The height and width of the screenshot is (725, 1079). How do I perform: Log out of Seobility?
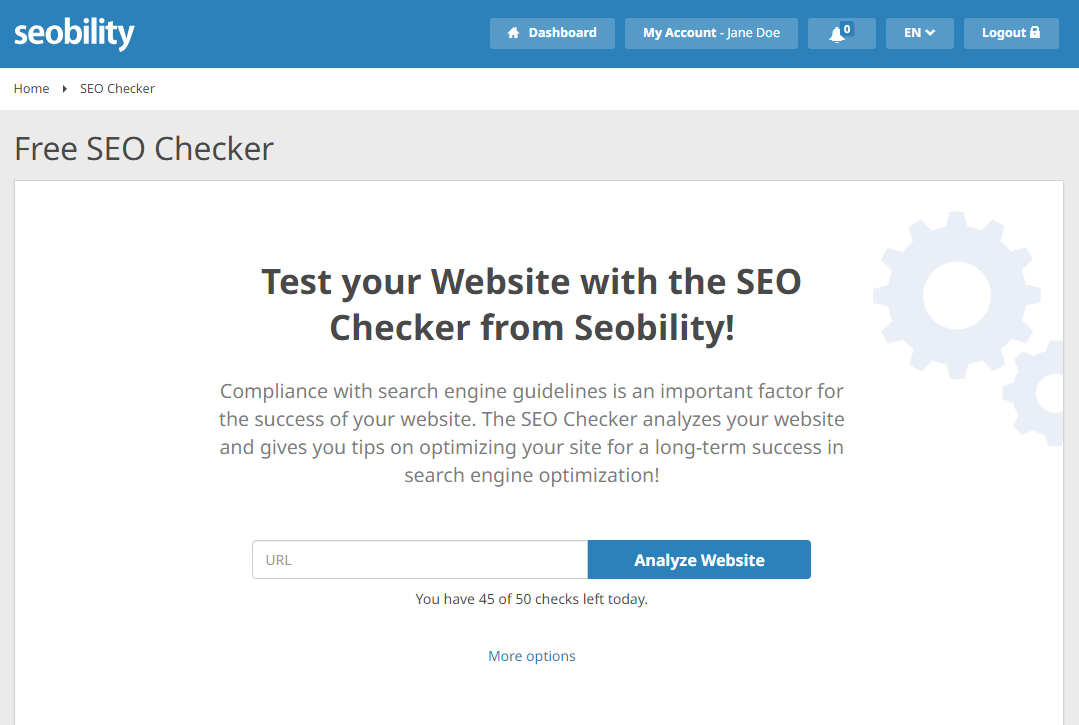point(1011,32)
